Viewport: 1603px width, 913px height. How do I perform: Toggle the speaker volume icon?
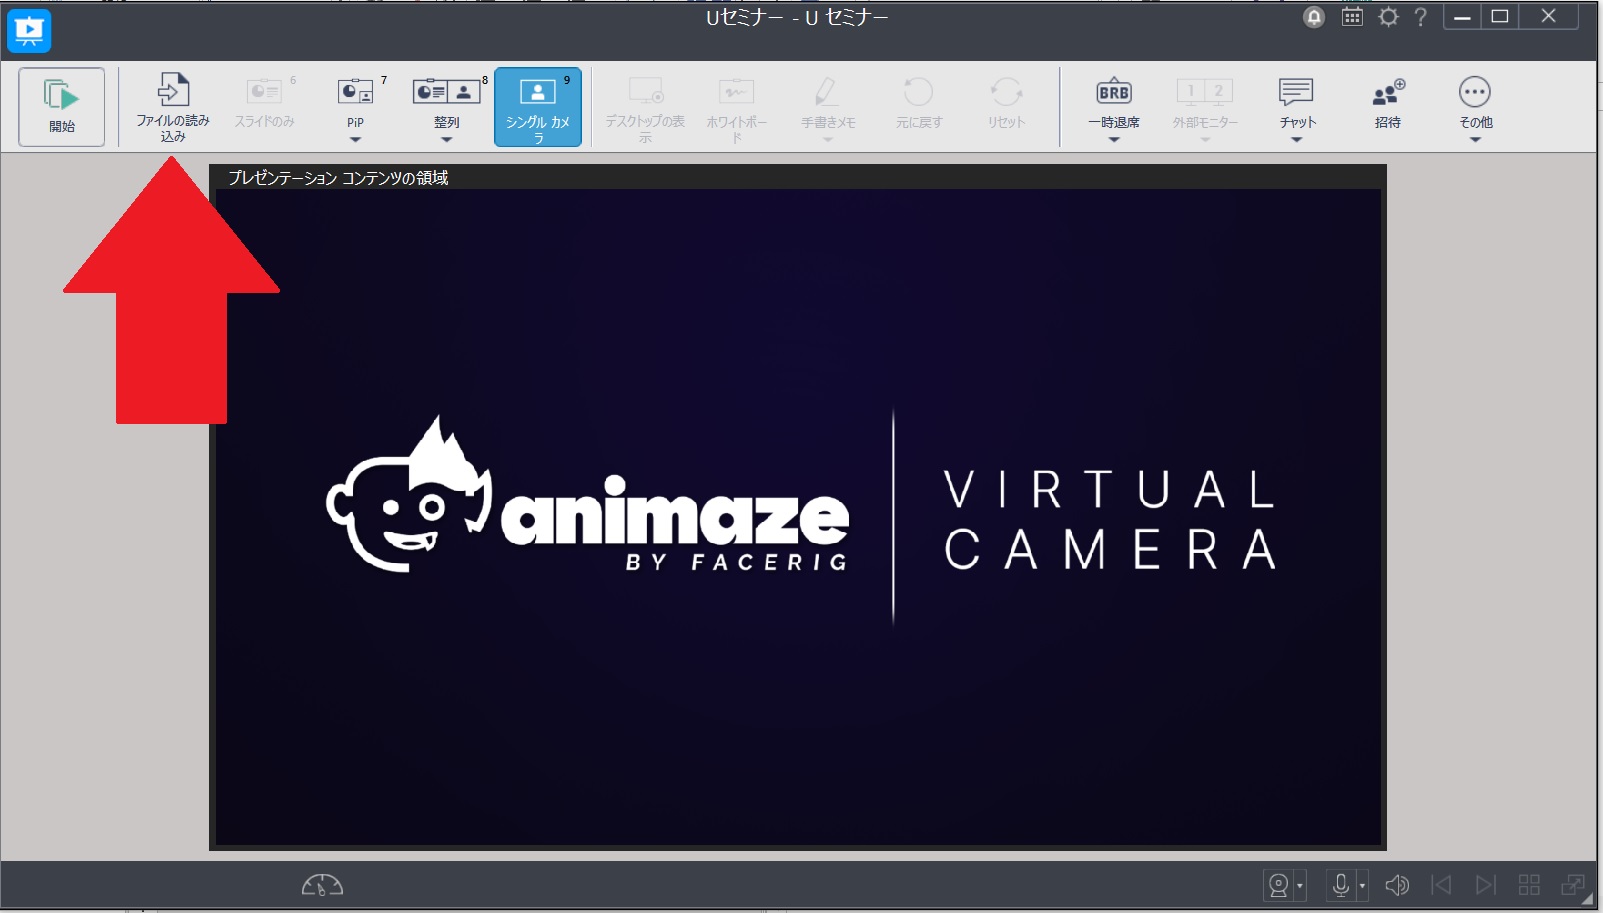pos(1397,885)
